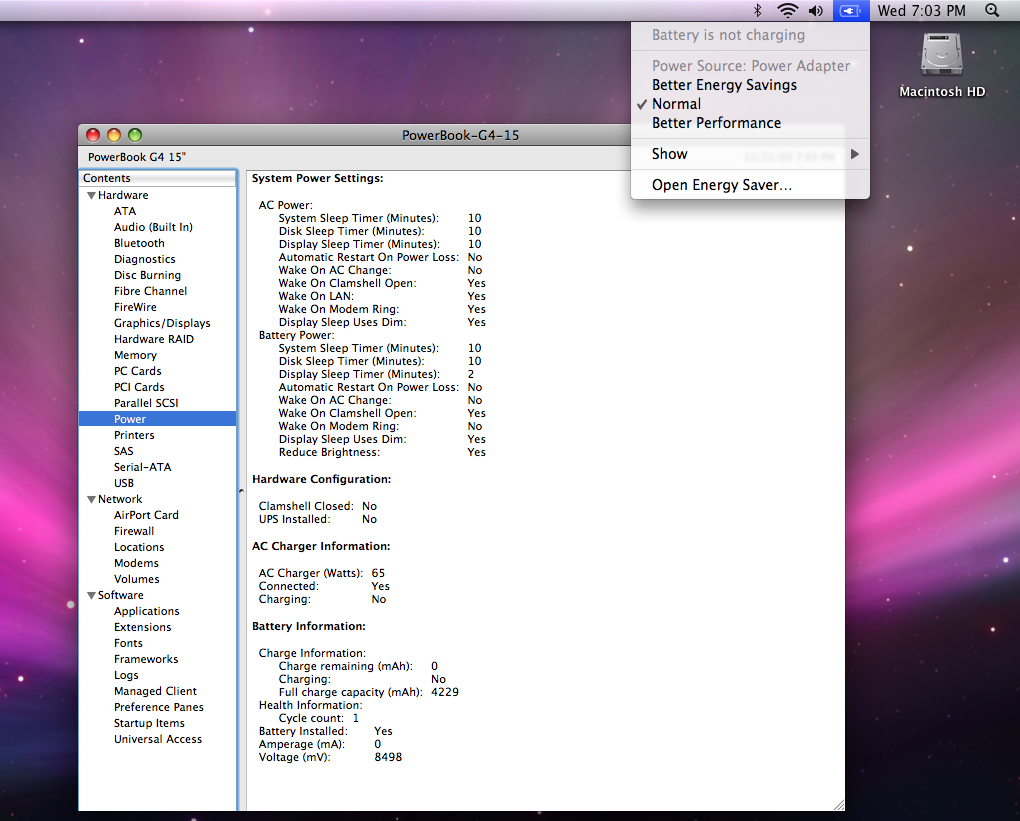
Task: Open the USB entry
Action: click(157, 483)
